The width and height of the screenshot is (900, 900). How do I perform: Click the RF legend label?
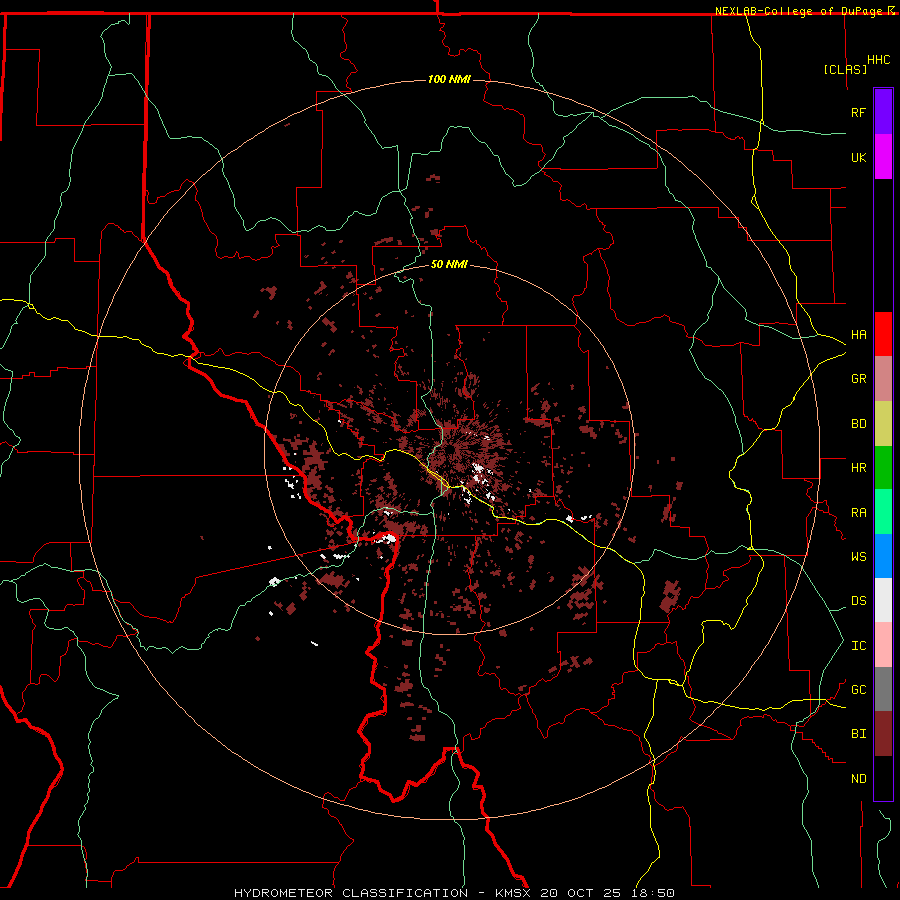click(x=858, y=113)
